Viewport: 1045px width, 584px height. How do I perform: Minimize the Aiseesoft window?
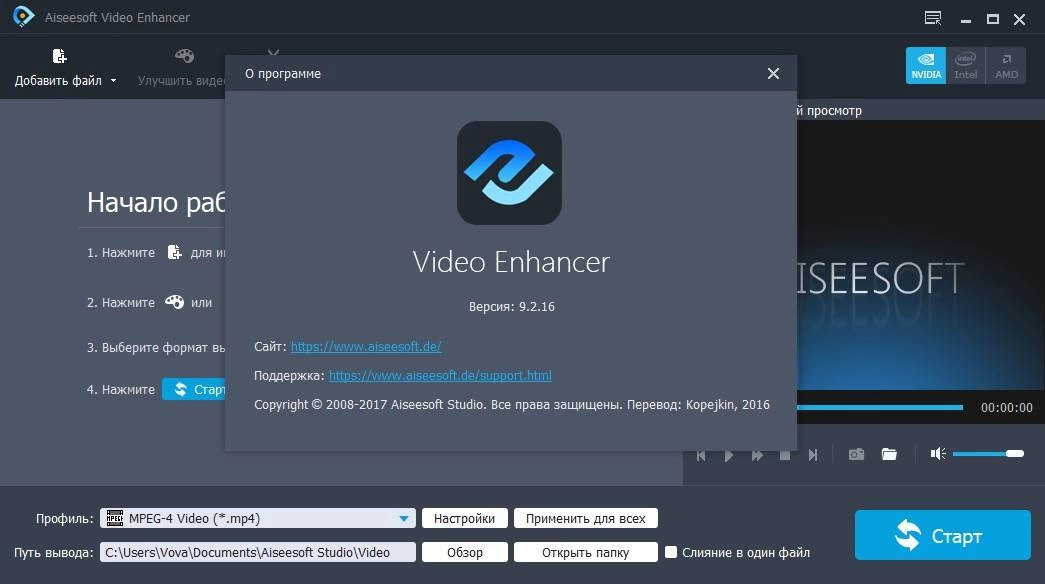coord(966,19)
